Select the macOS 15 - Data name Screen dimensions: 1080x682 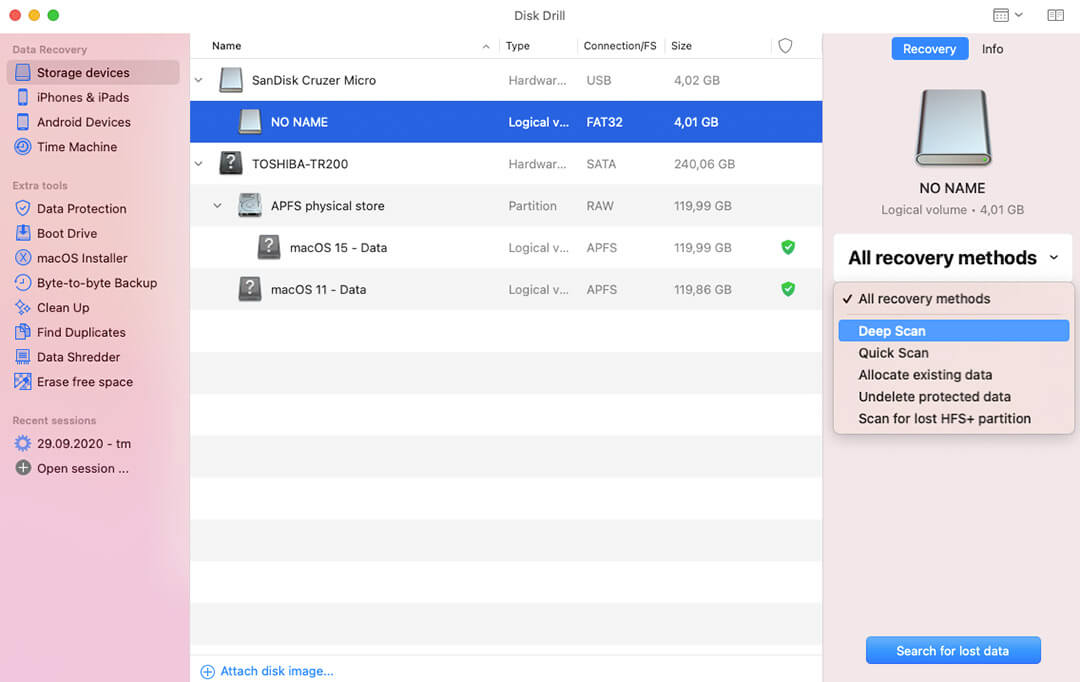[x=338, y=247]
